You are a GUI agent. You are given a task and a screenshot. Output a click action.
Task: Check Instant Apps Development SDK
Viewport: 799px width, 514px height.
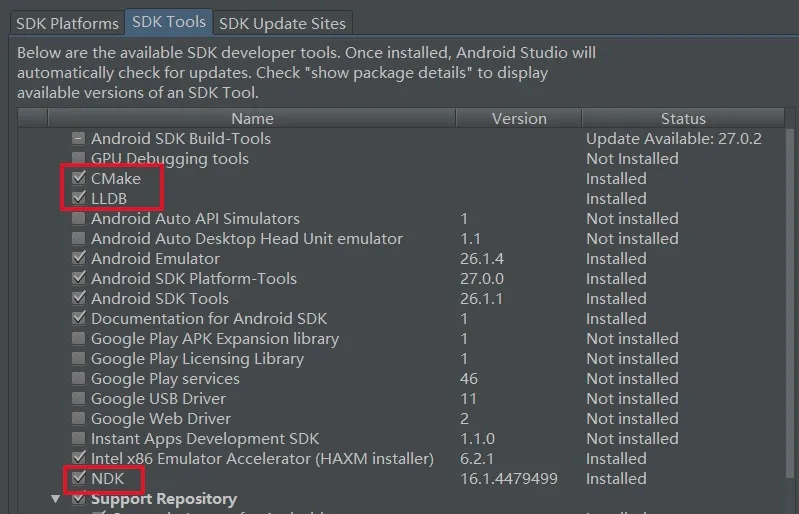pyautogui.click(x=79, y=439)
